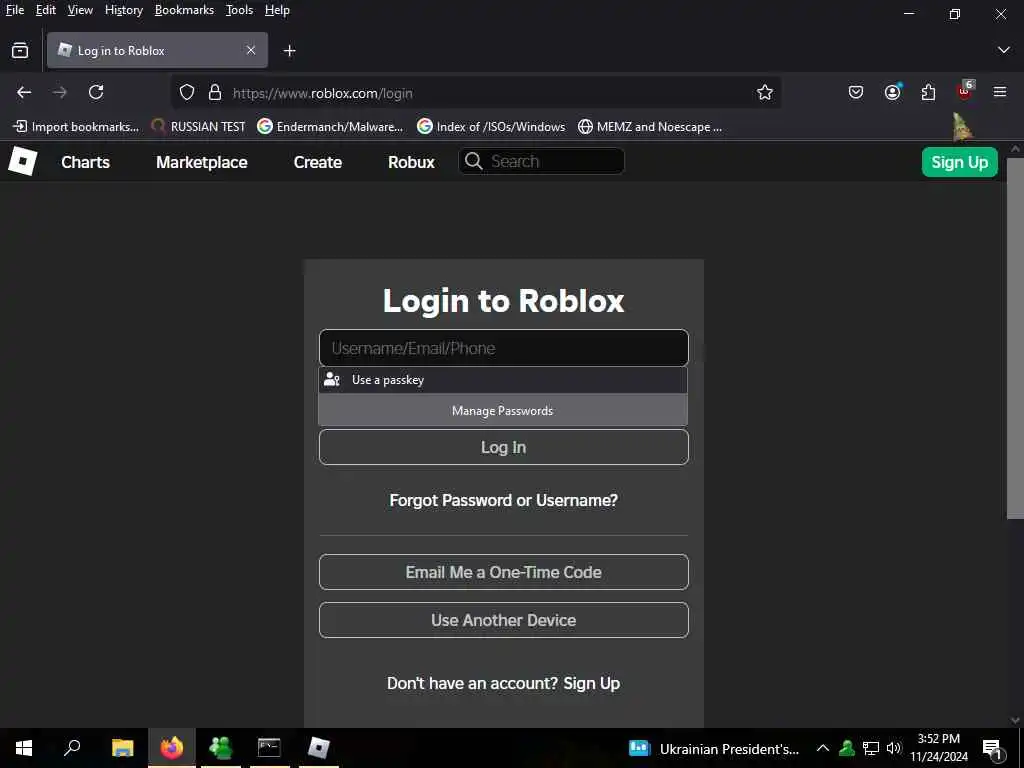The width and height of the screenshot is (1024, 768).
Task: Select the Log in to Roblox tab
Action: [x=157, y=50]
